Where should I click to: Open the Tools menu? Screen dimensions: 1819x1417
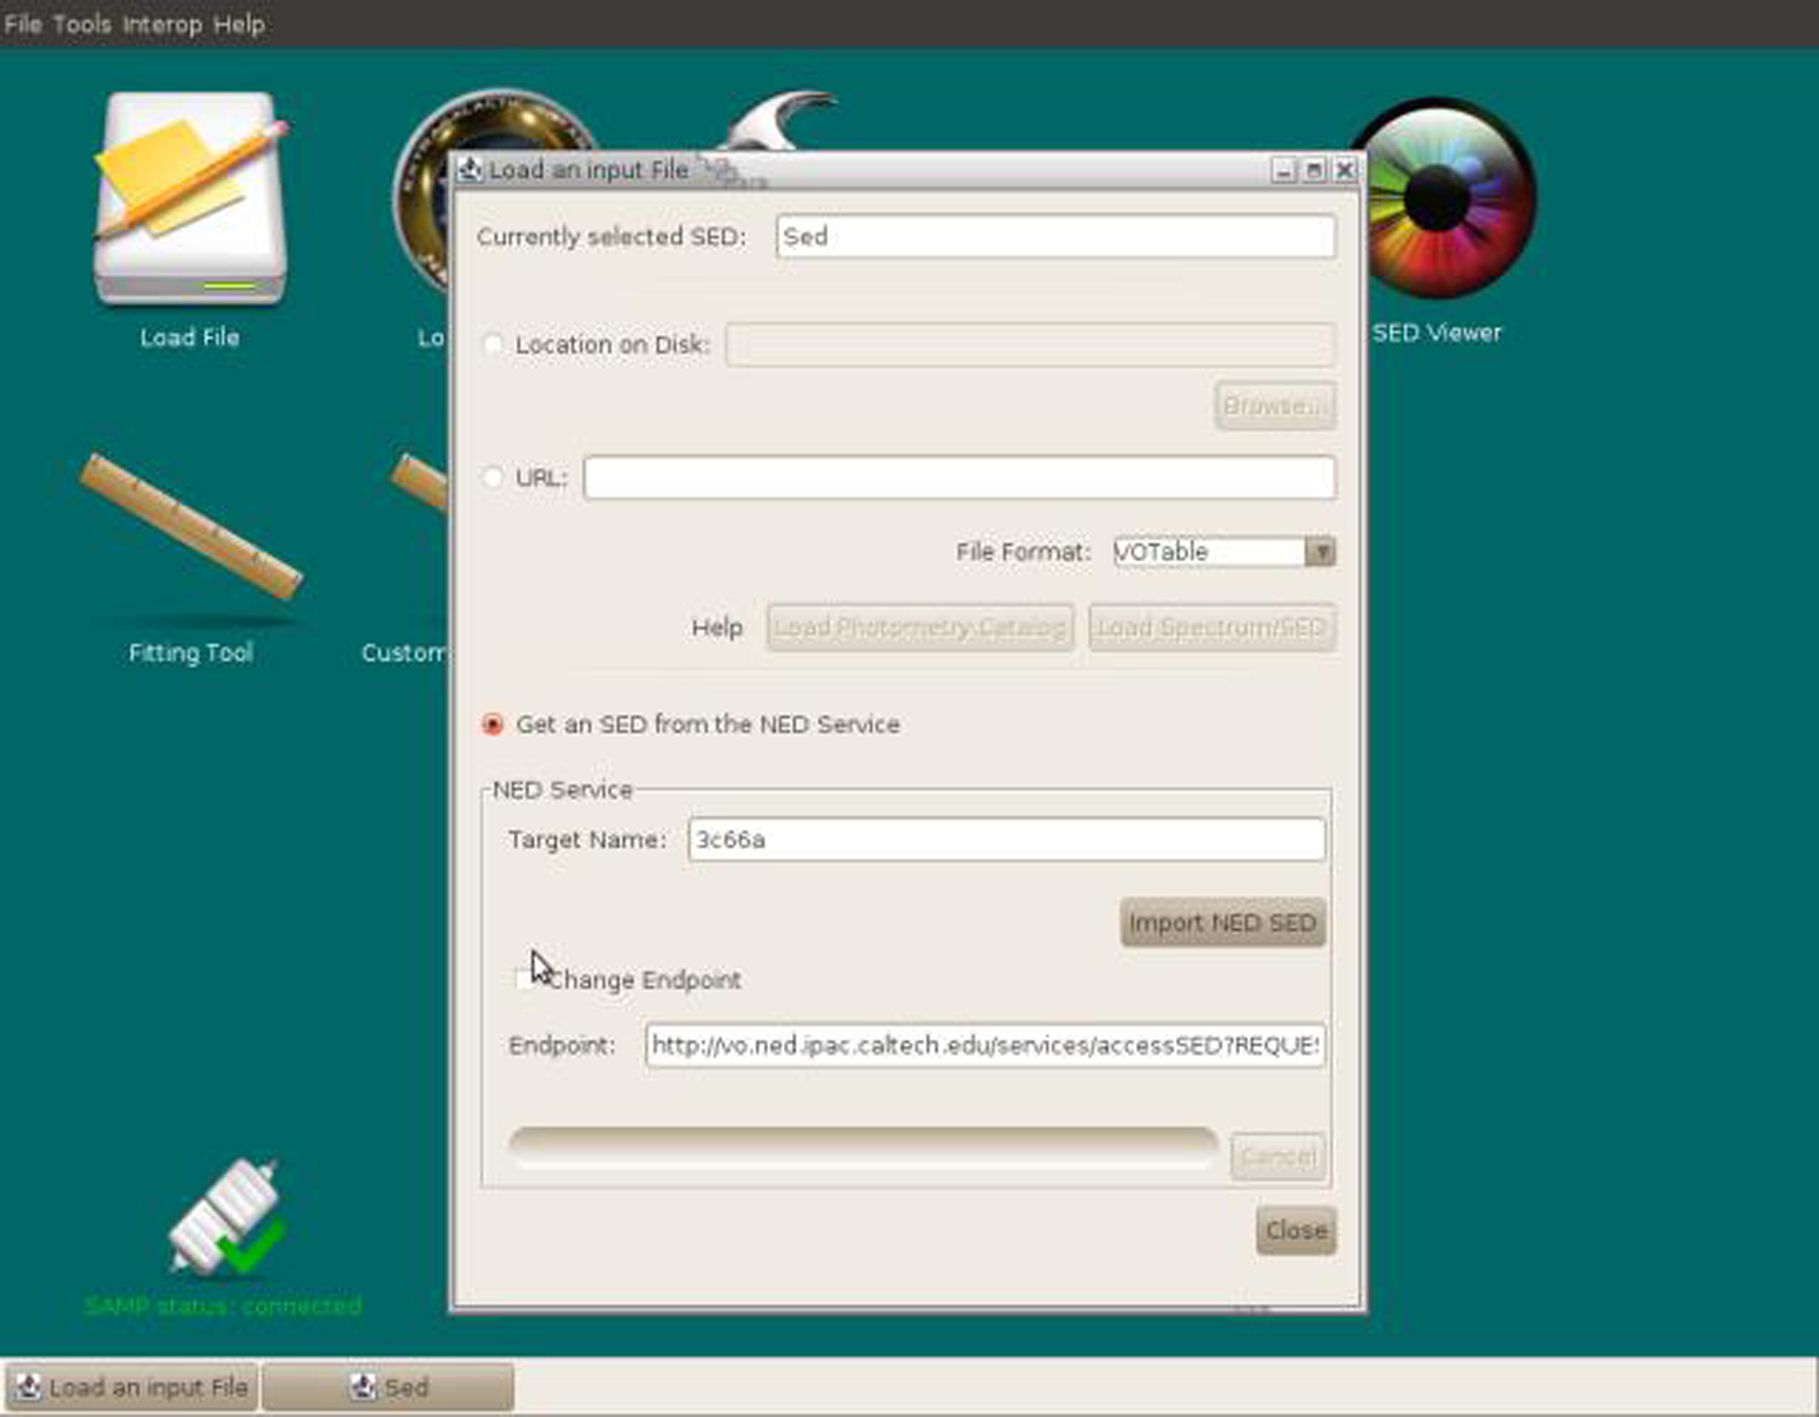pyautogui.click(x=81, y=24)
